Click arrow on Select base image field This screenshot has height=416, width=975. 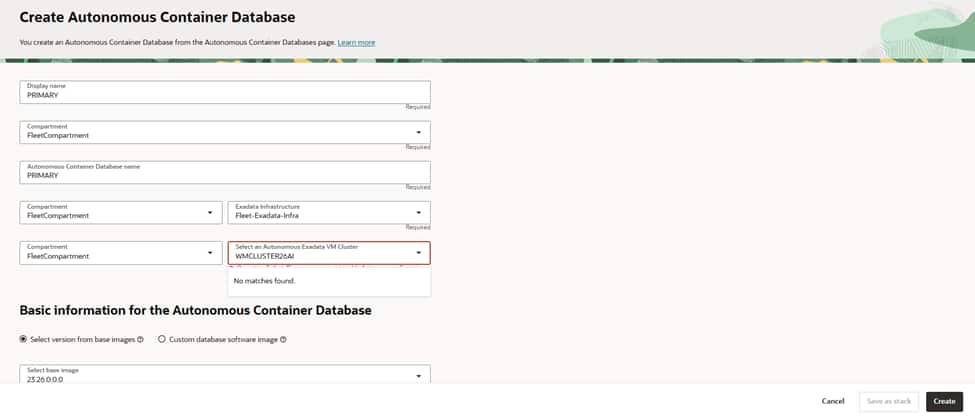pos(418,375)
